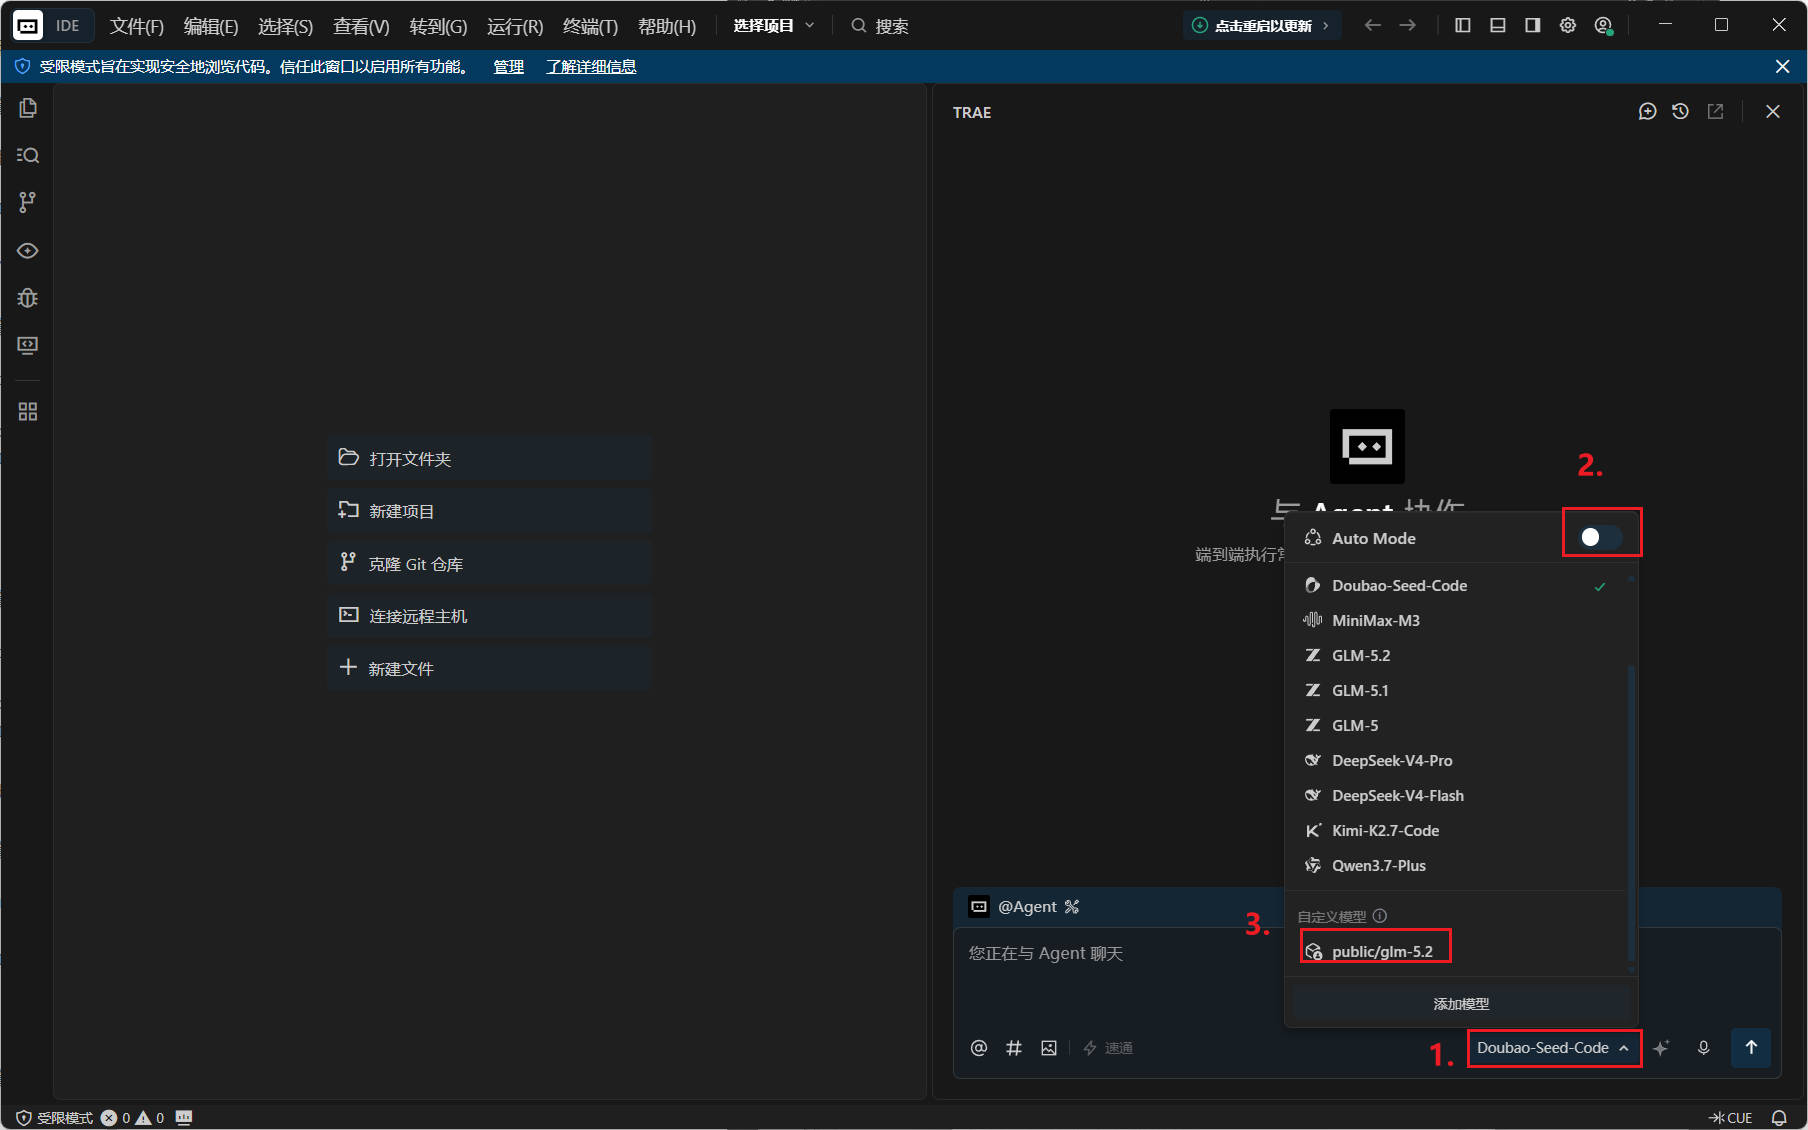Viewport: 1808px width, 1130px height.
Task: Click the warnings count in status bar
Action: click(x=150, y=1118)
